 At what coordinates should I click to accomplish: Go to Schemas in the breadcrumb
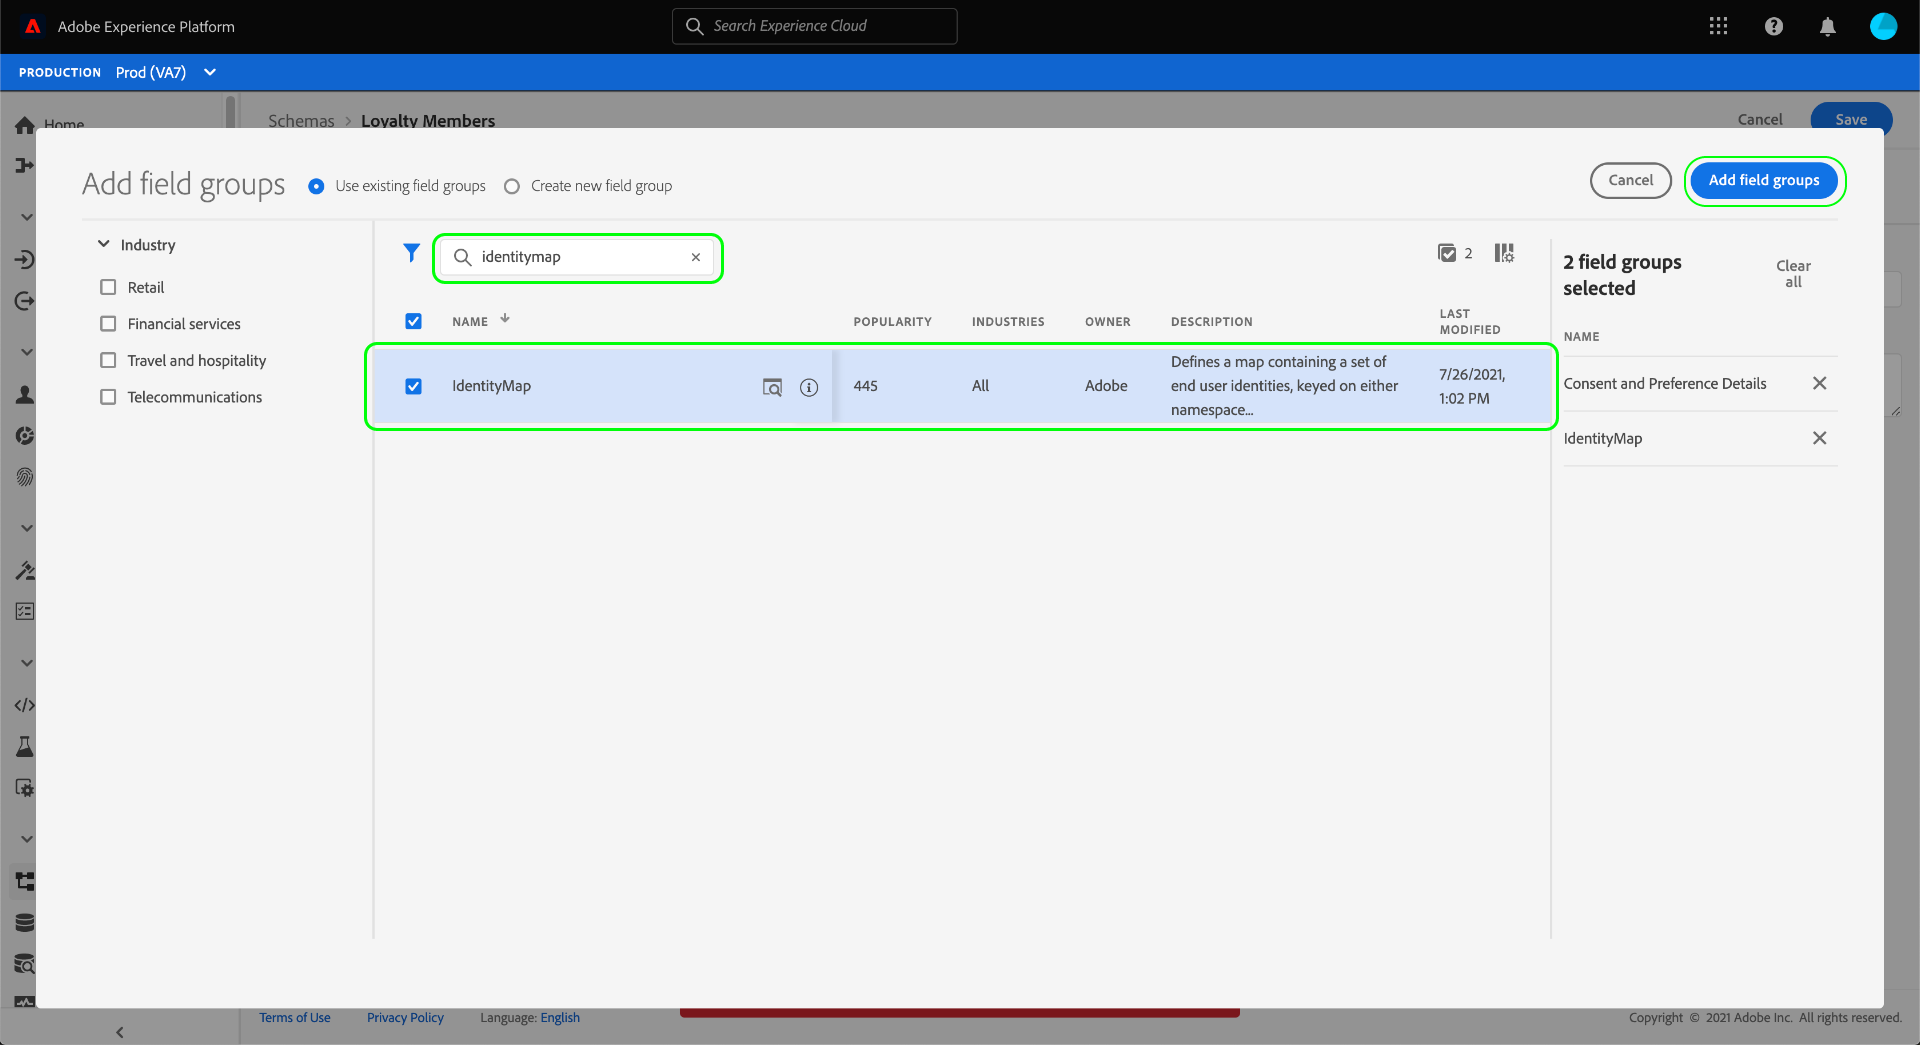pos(301,121)
